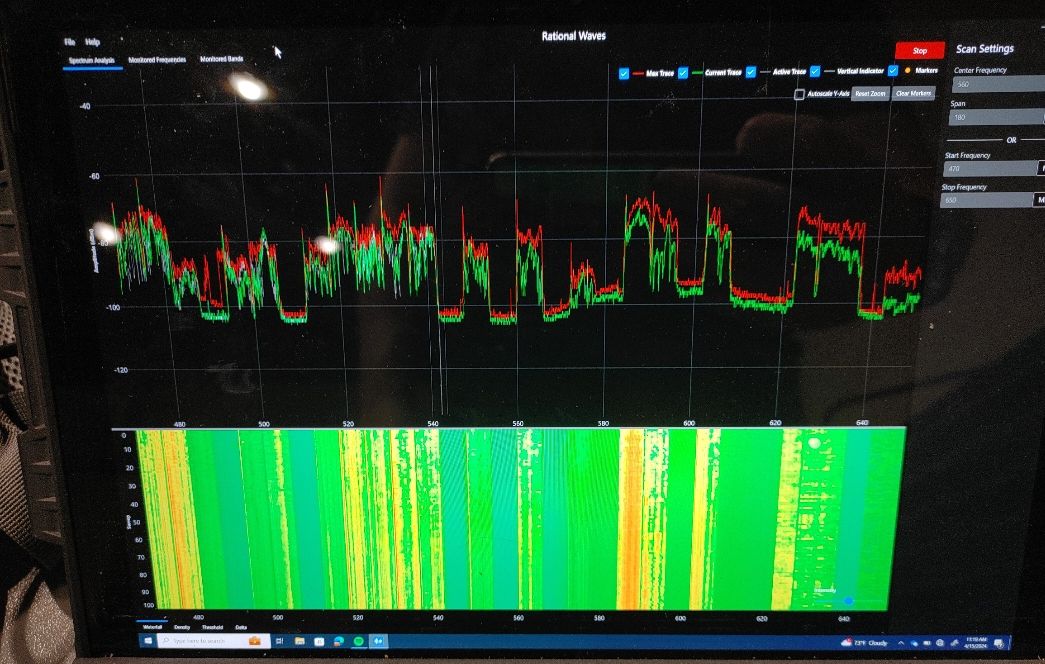The width and height of the screenshot is (1045, 664).
Task: Enable Autoscale Y-Axis checkbox
Action: (799, 94)
